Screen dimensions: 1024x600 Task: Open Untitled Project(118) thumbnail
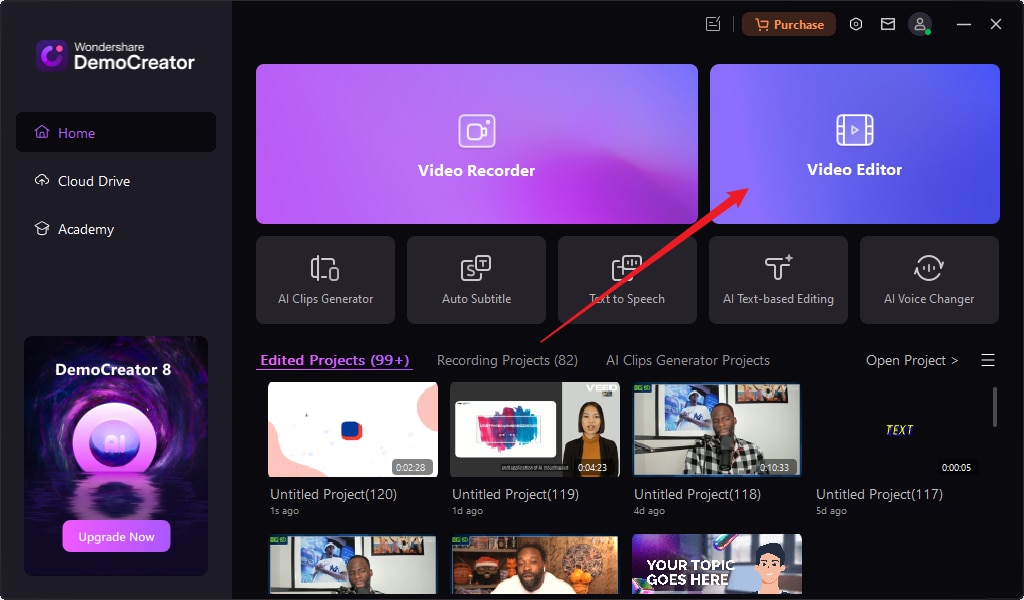(716, 430)
